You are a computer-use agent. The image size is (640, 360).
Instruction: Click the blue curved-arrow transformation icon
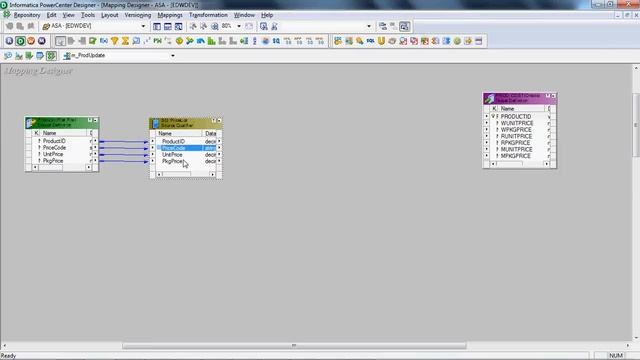click(x=200, y=41)
